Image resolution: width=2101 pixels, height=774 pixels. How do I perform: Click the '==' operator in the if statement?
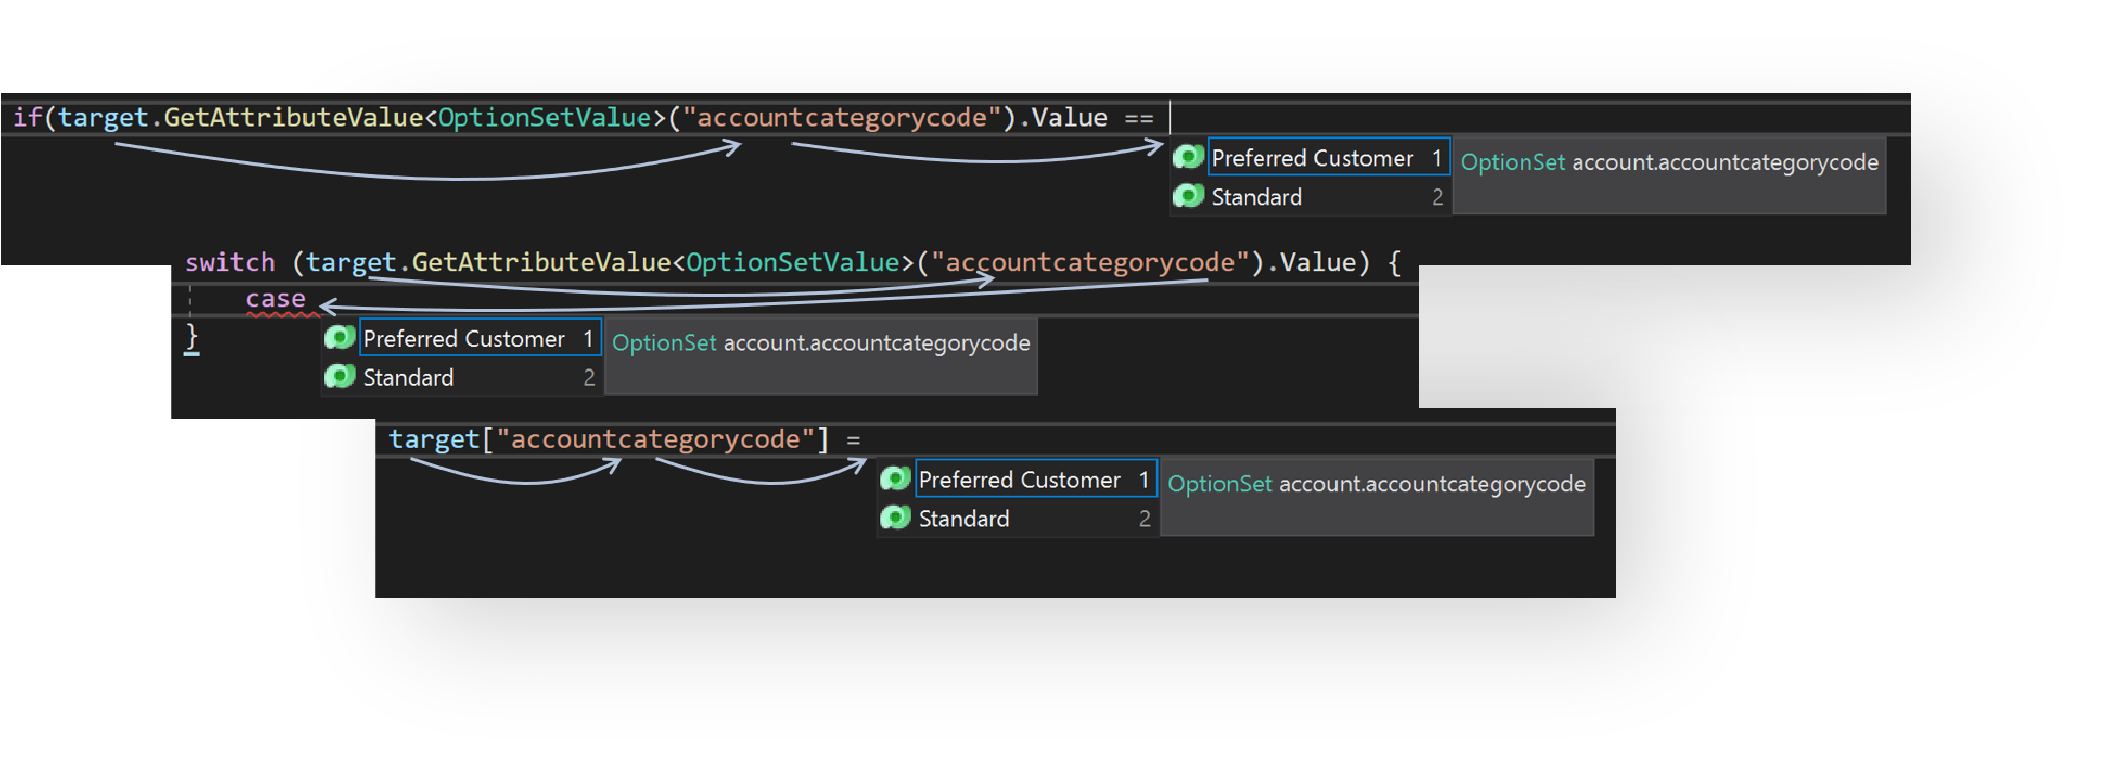(x=1139, y=119)
